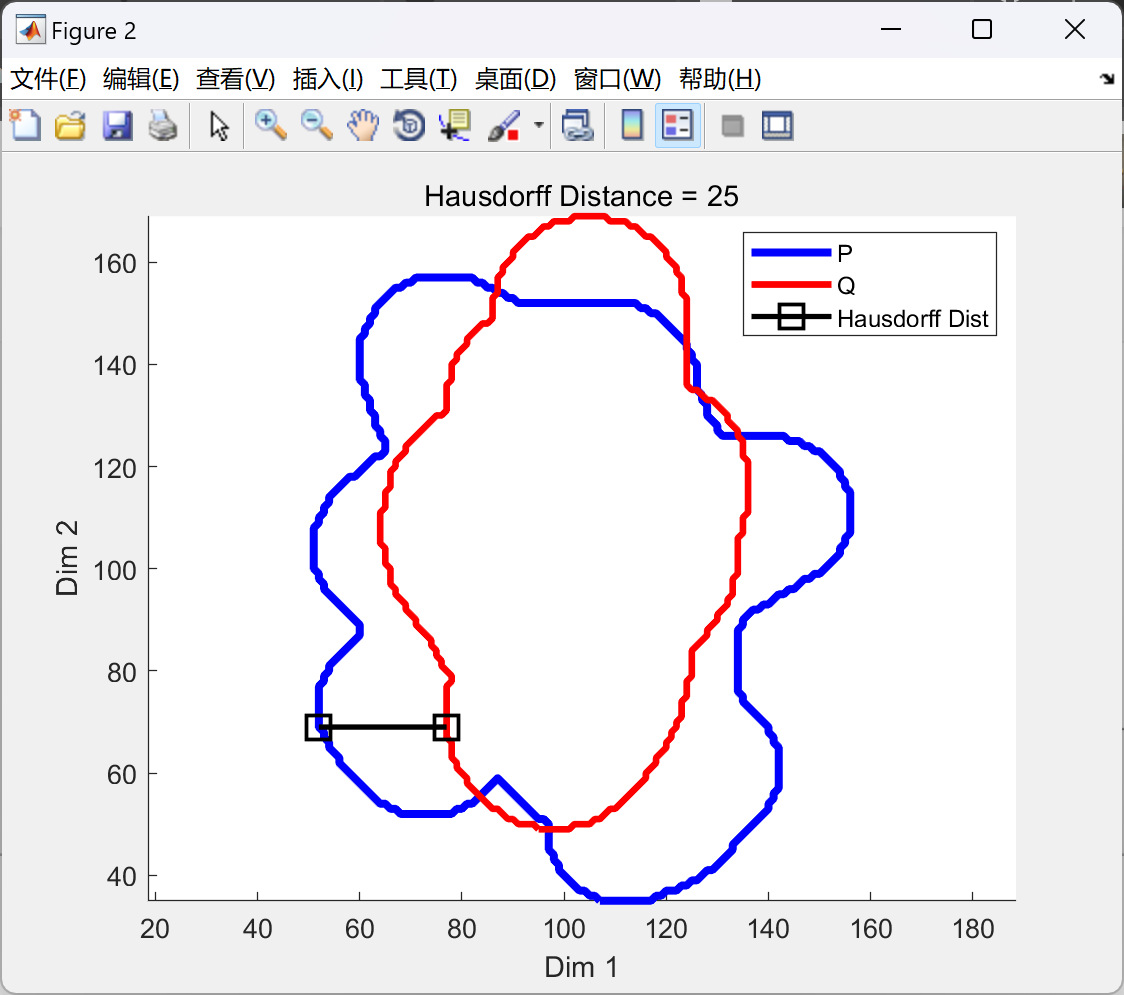
Task: Save the current figure
Action: [x=117, y=125]
